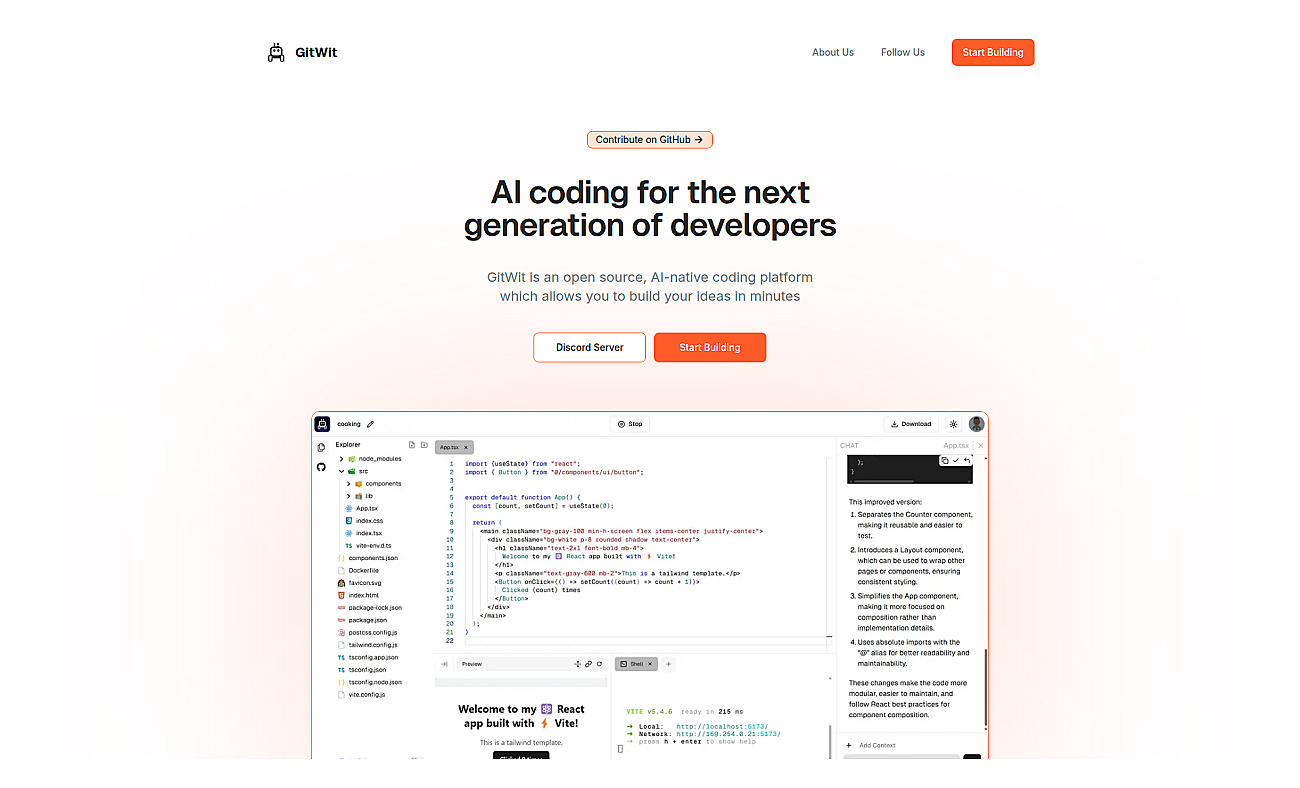The height and width of the screenshot is (788, 1300).
Task: Open the Network 169.254.0.21:5173 link
Action: [728, 734]
